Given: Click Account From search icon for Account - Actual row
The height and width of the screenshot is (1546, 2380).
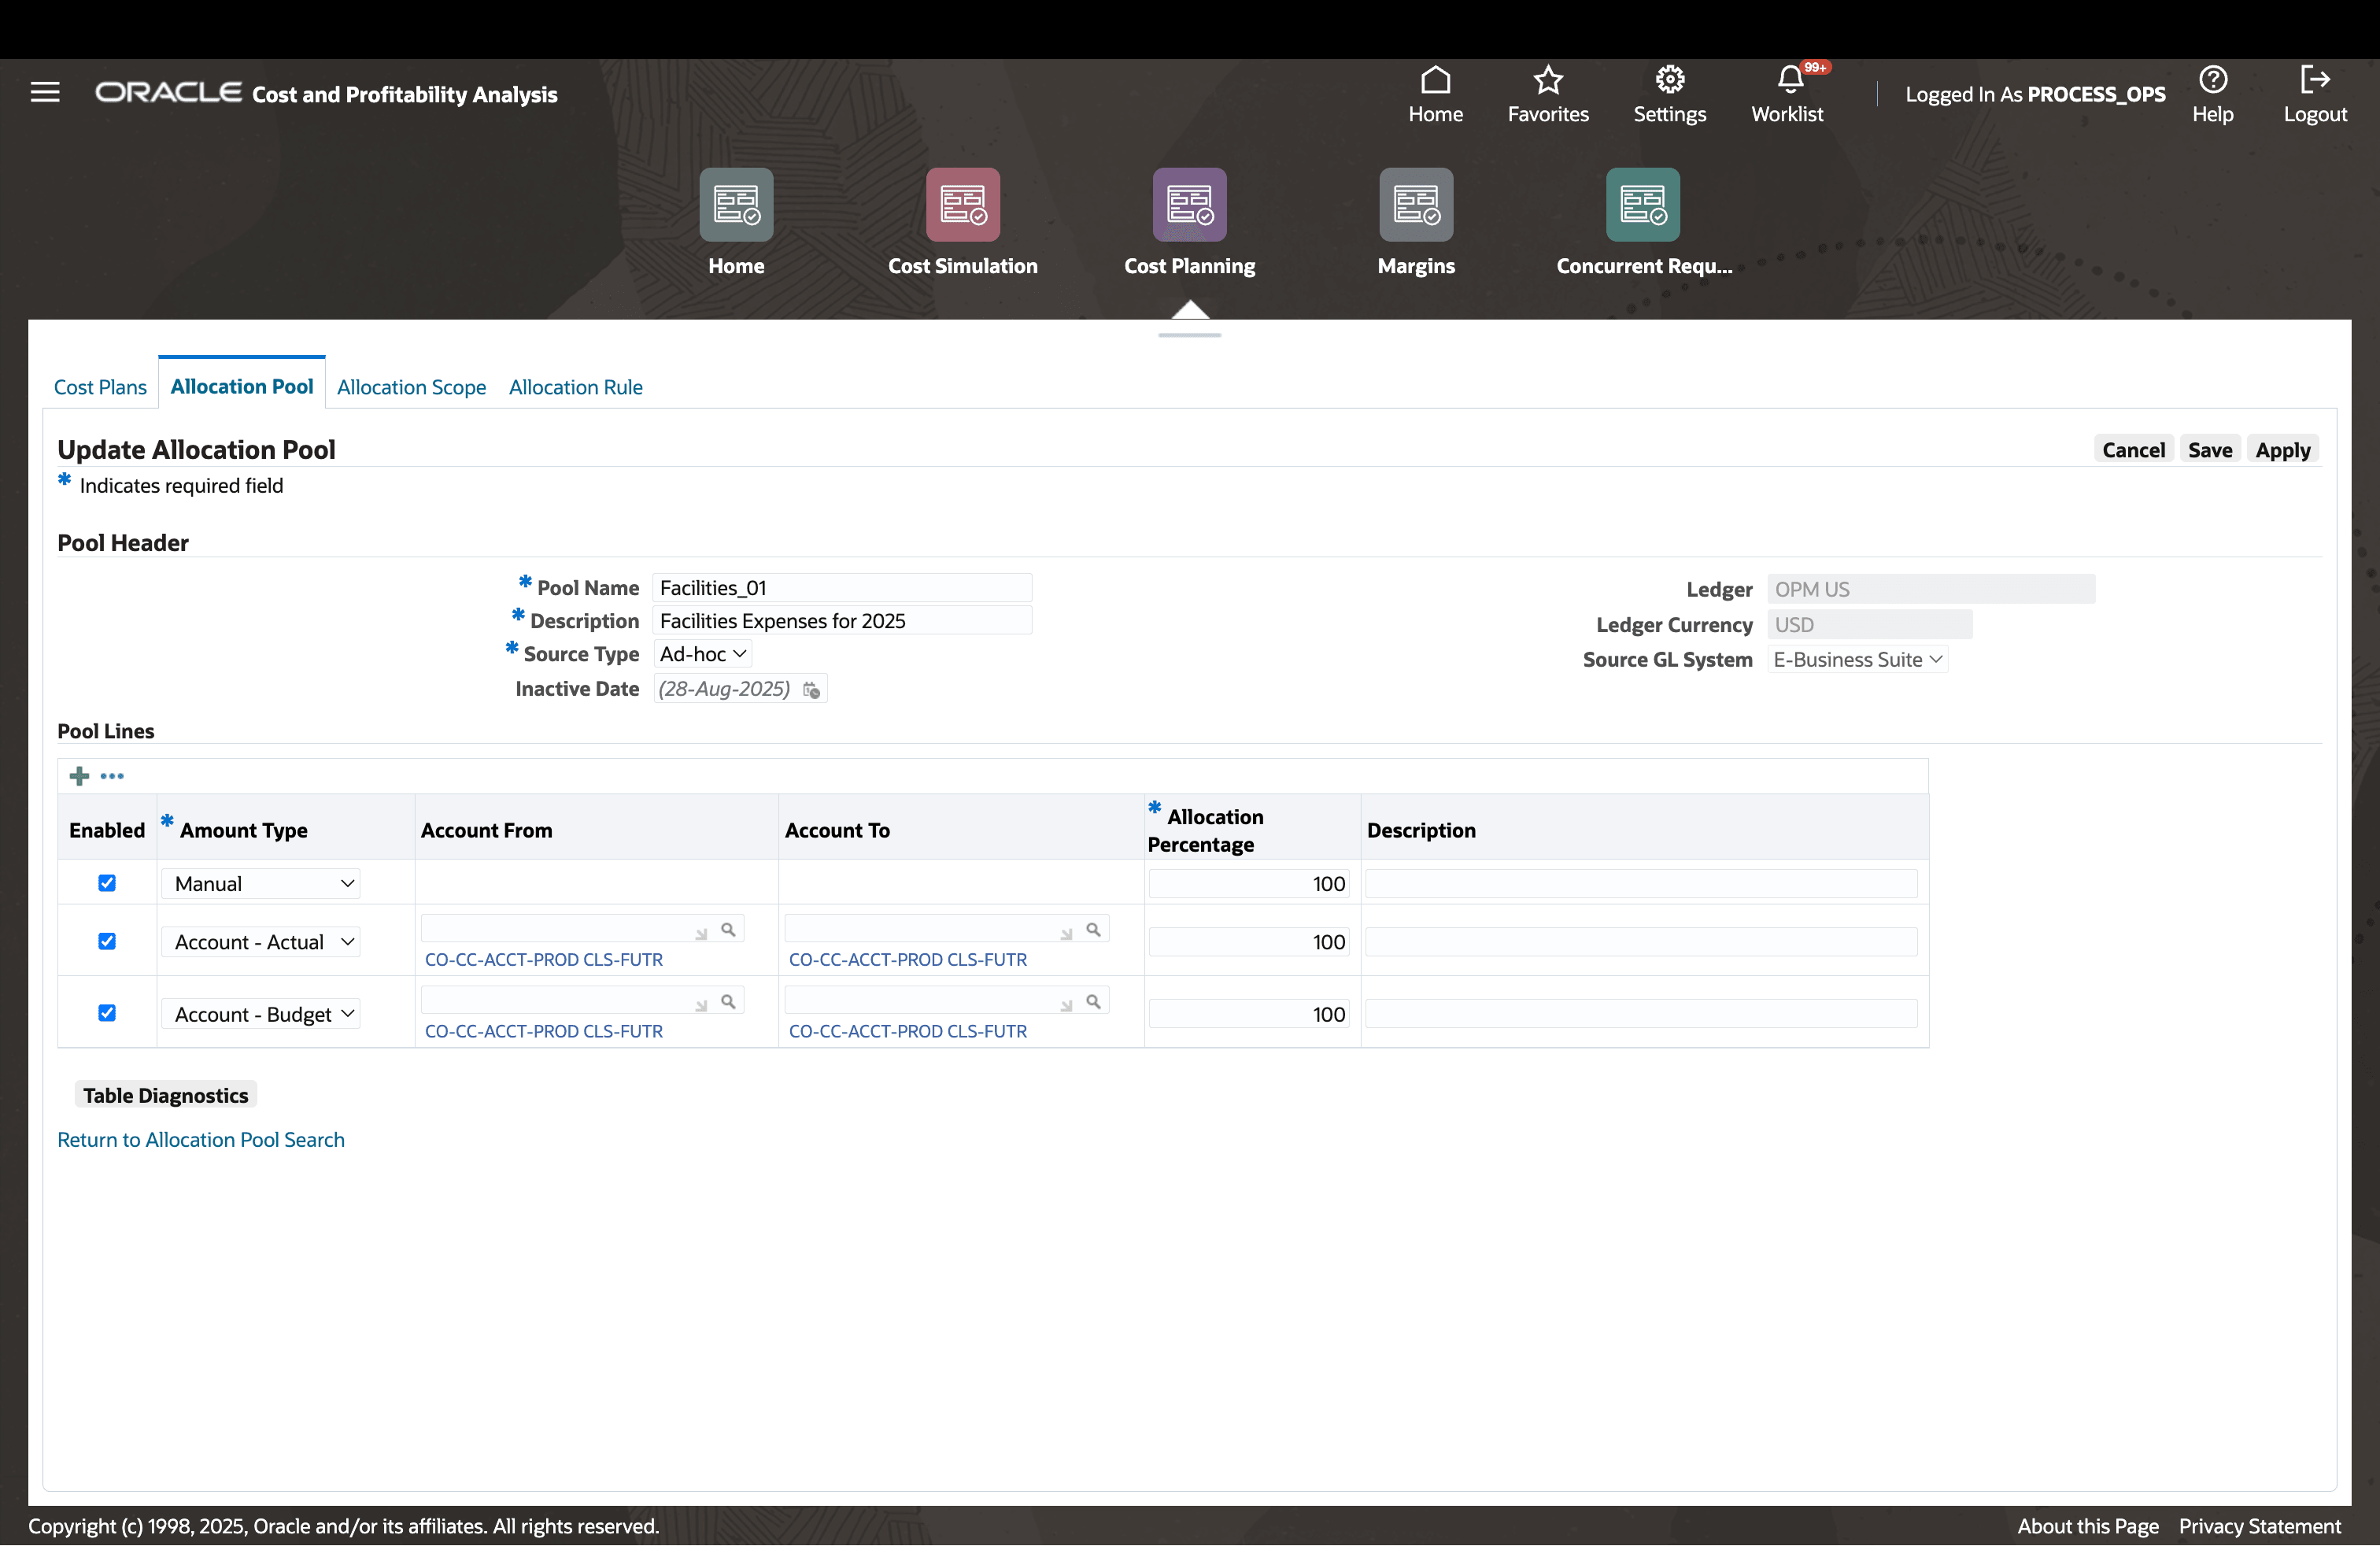Looking at the screenshot, I should [x=728, y=930].
